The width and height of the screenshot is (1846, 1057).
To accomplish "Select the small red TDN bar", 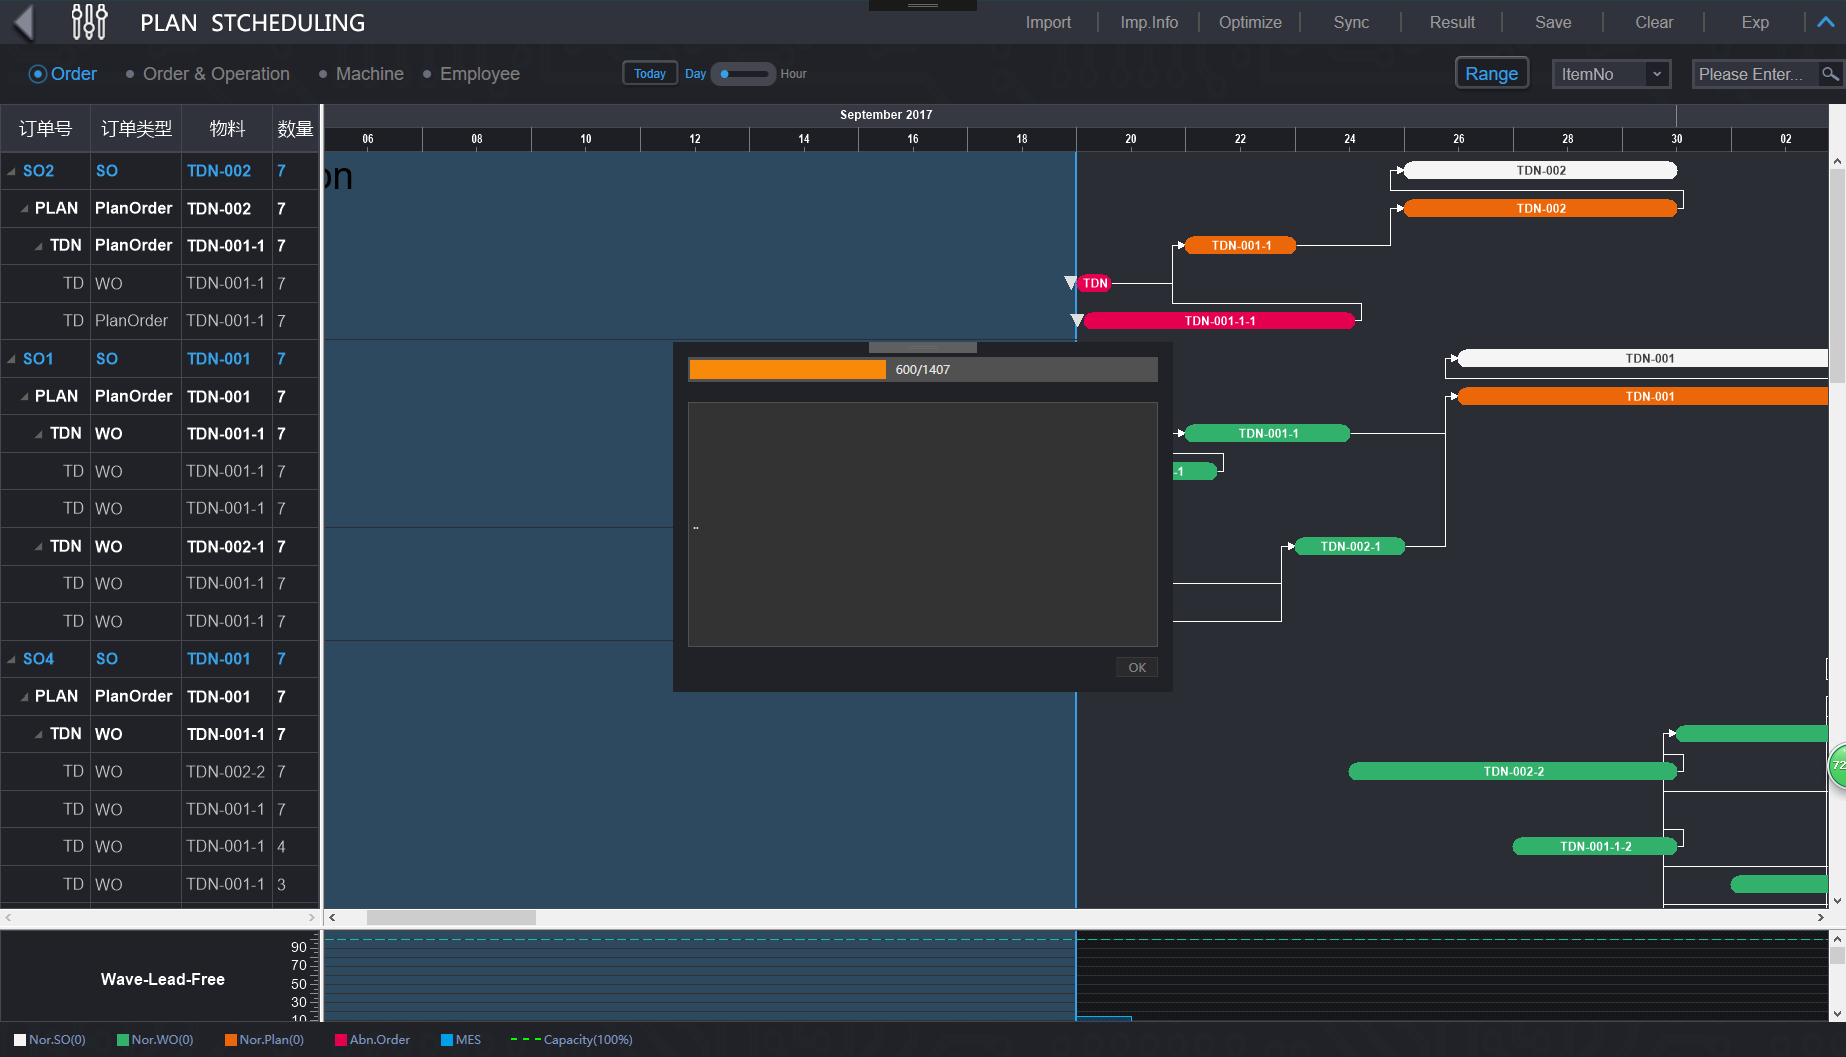I will click(1095, 284).
